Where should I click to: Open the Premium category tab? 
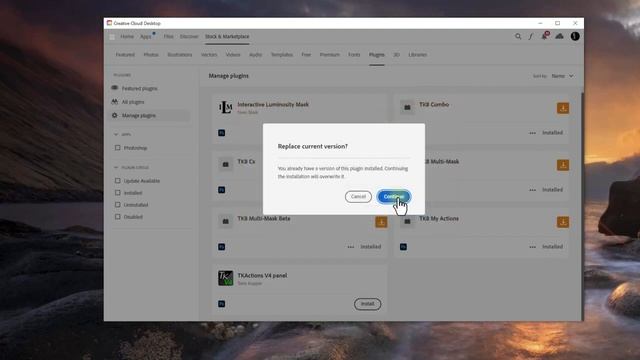tap(329, 55)
